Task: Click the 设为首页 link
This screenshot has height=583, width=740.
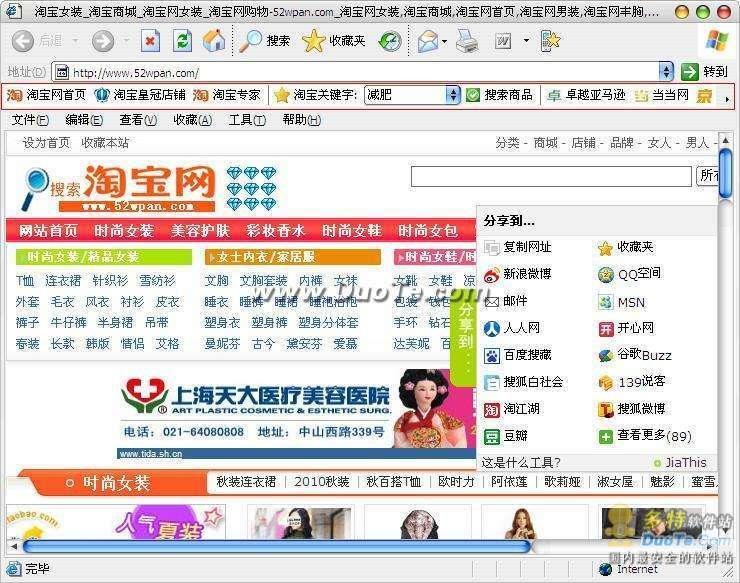Action: click(x=46, y=143)
